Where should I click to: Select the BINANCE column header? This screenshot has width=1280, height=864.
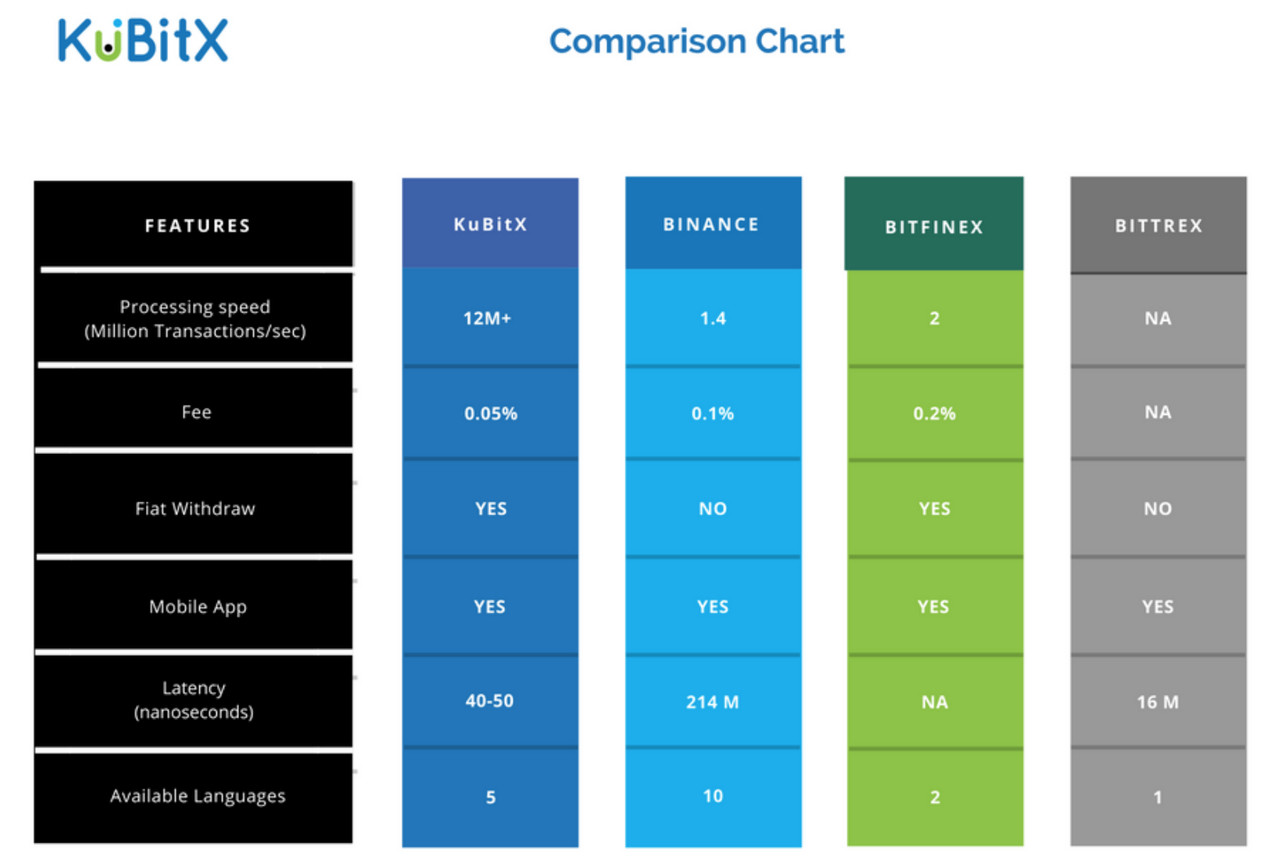point(712,224)
